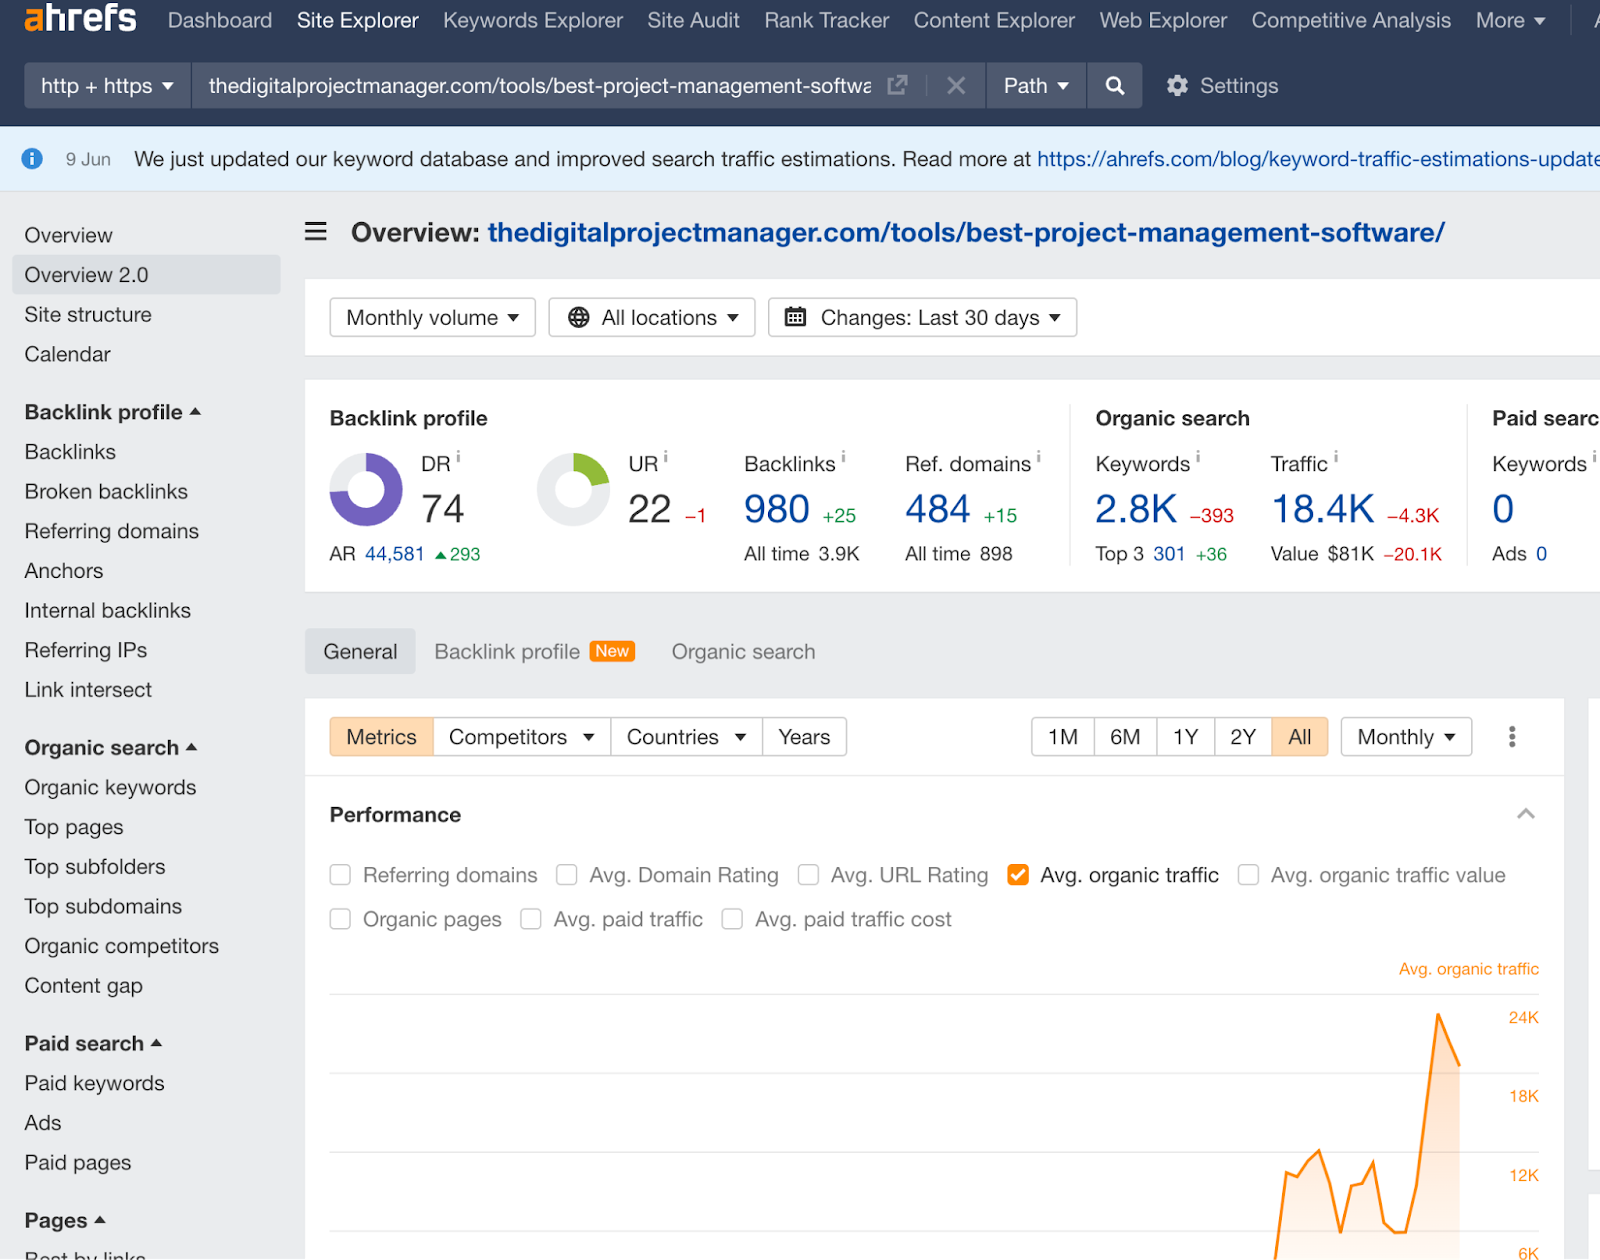Click the Ahrefs logo

(80, 17)
